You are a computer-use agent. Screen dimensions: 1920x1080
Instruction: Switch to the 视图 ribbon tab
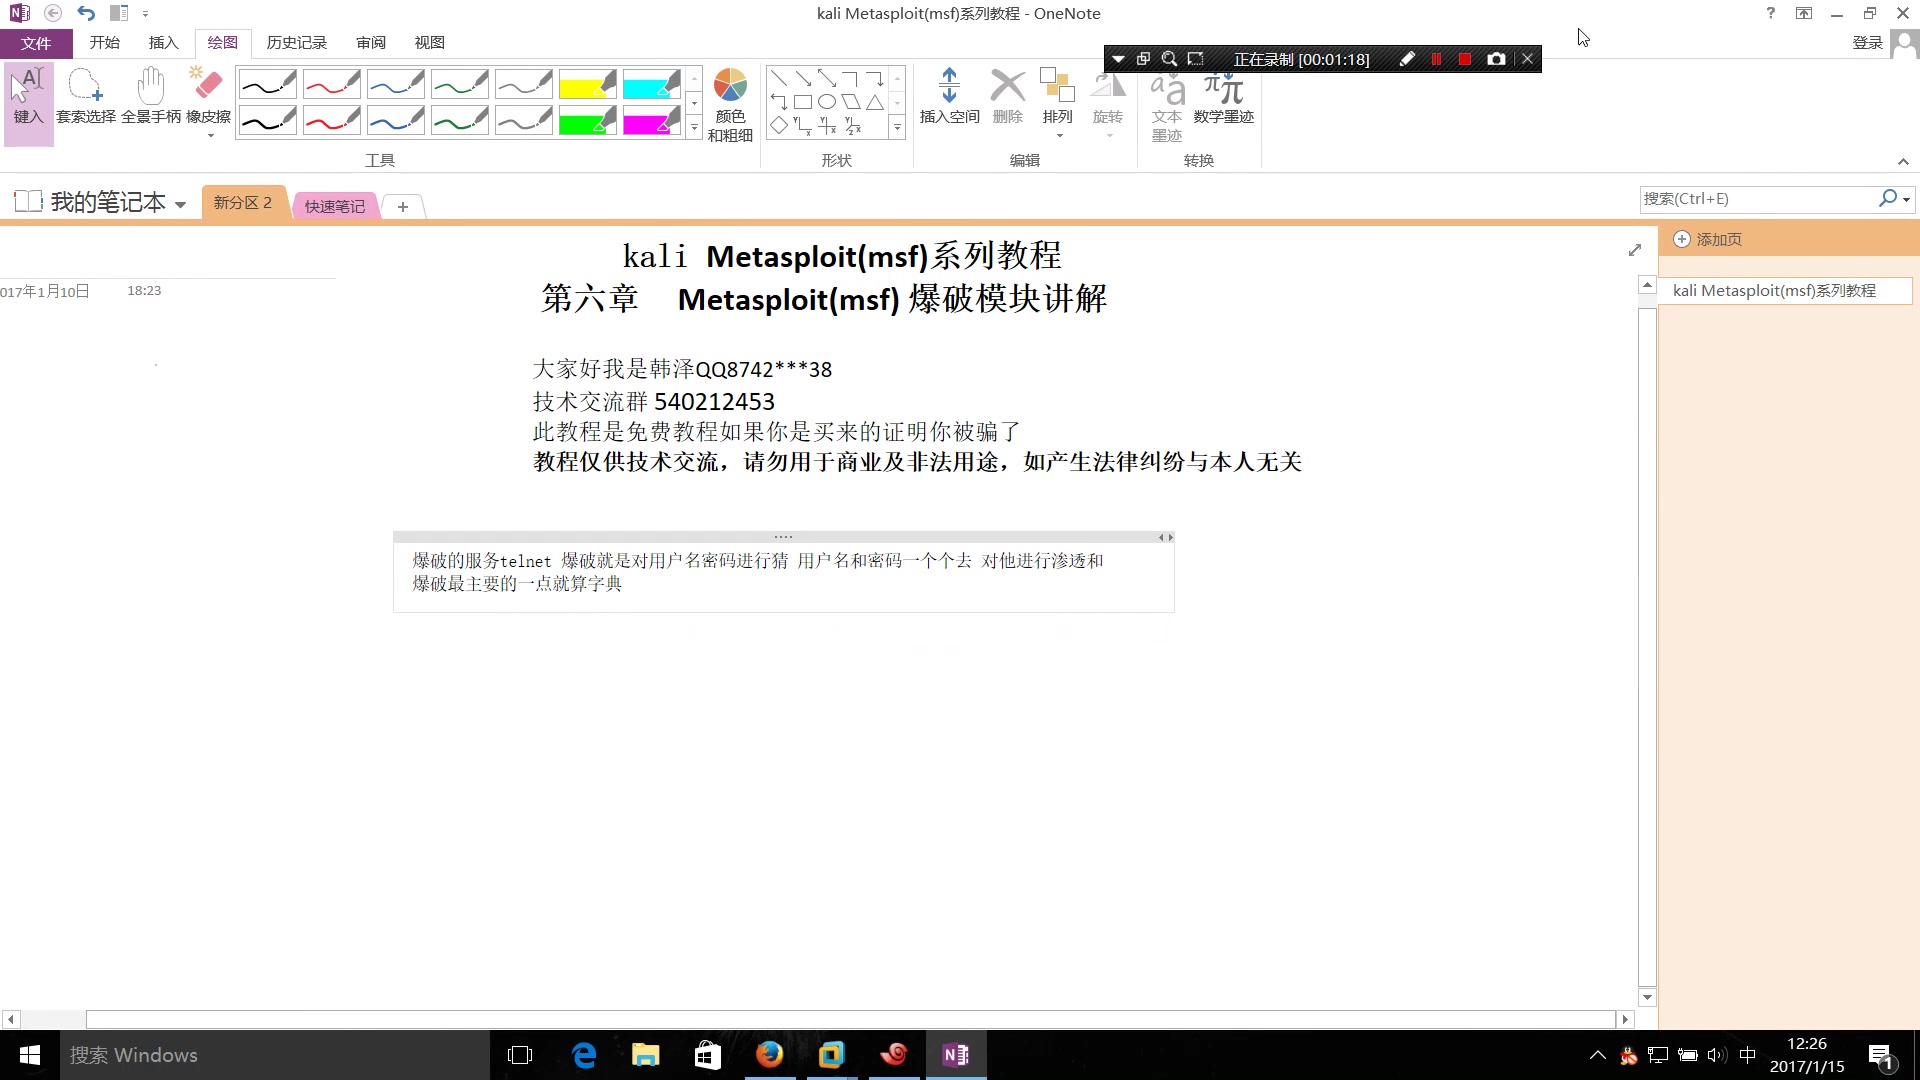(x=429, y=42)
